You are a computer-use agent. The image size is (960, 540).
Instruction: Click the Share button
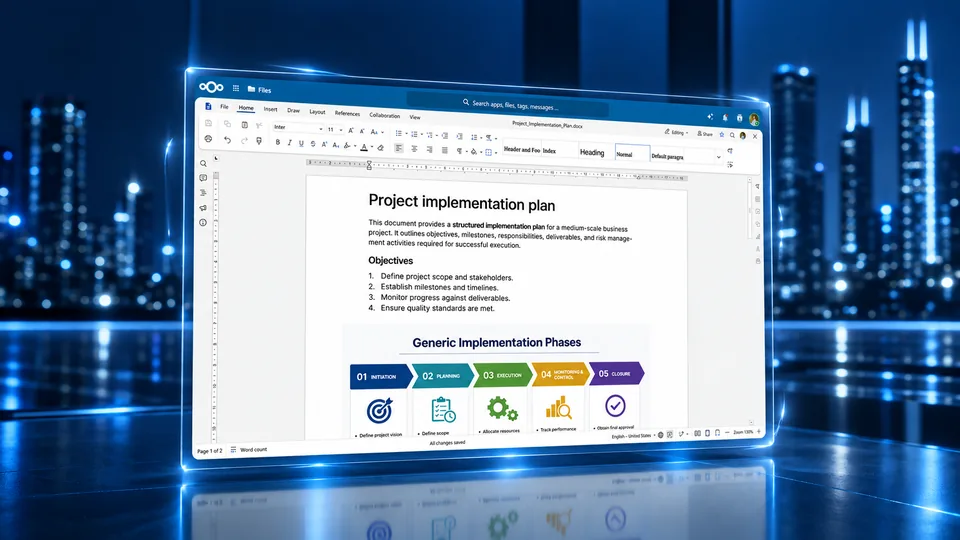click(x=705, y=133)
